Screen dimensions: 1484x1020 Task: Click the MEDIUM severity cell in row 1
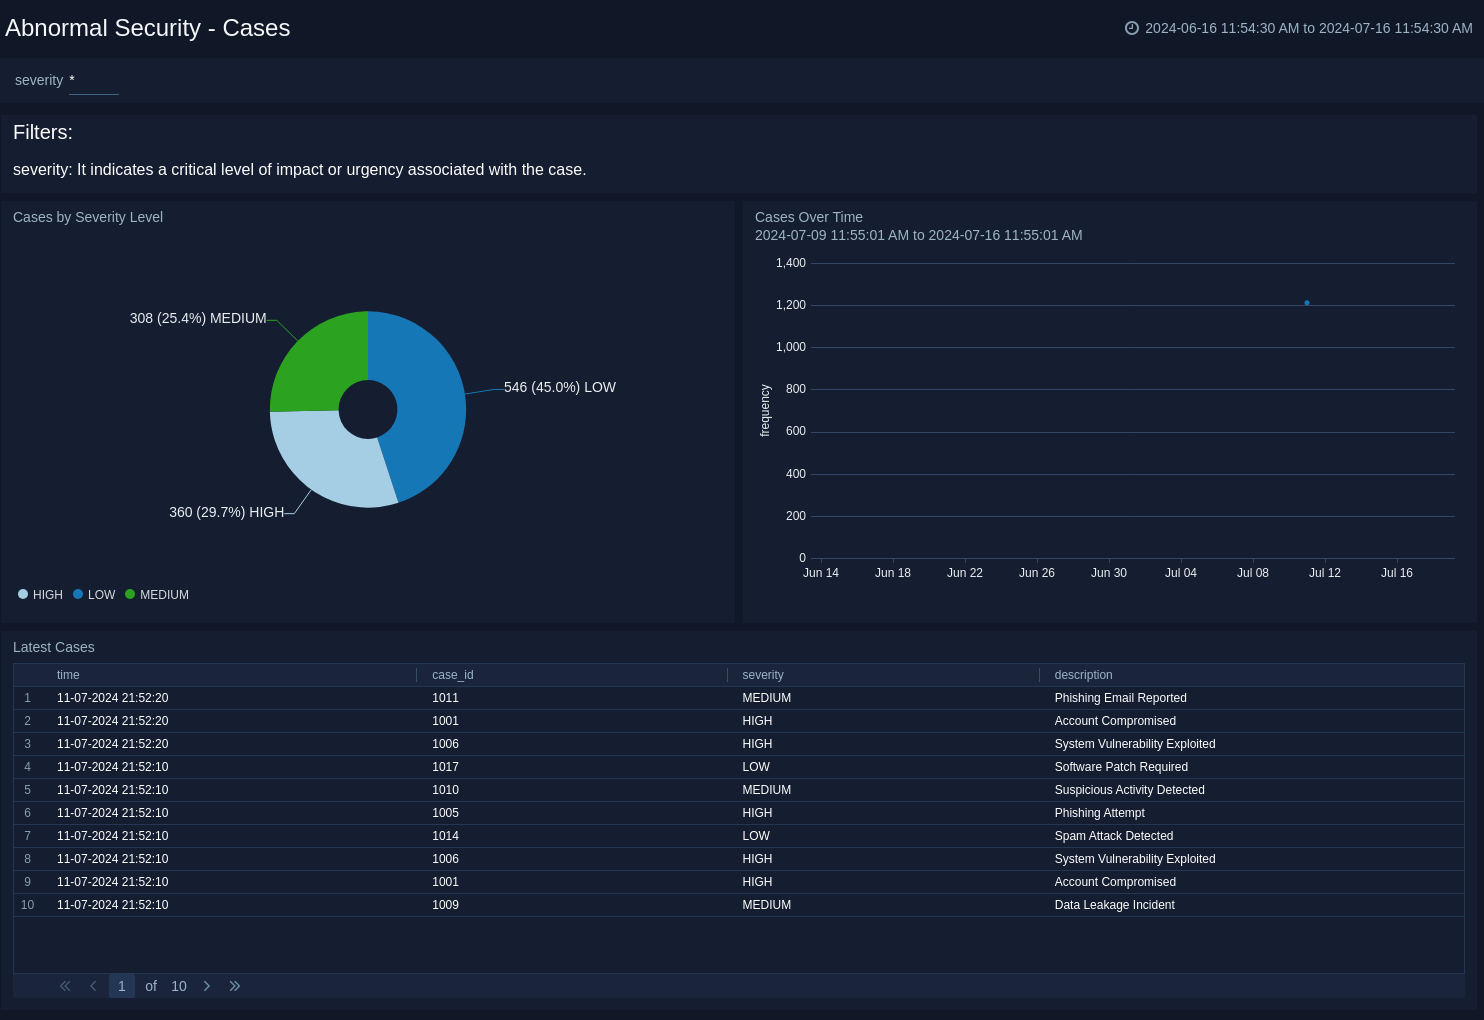point(766,698)
